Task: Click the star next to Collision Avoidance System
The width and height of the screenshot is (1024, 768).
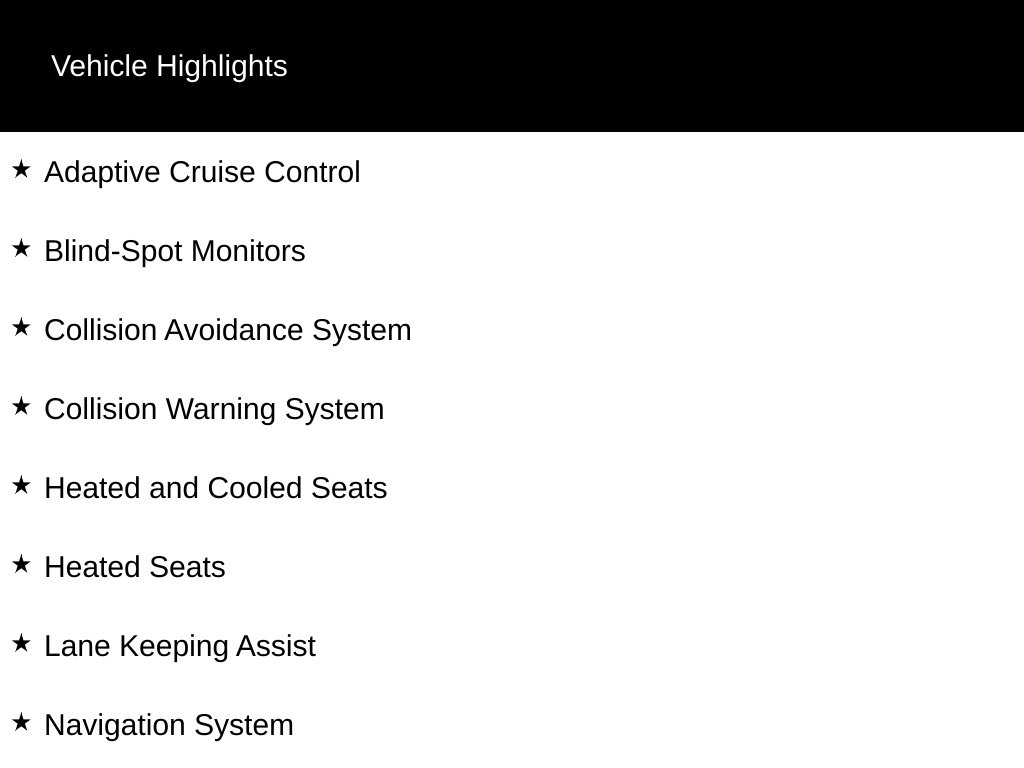Action: 21,327
